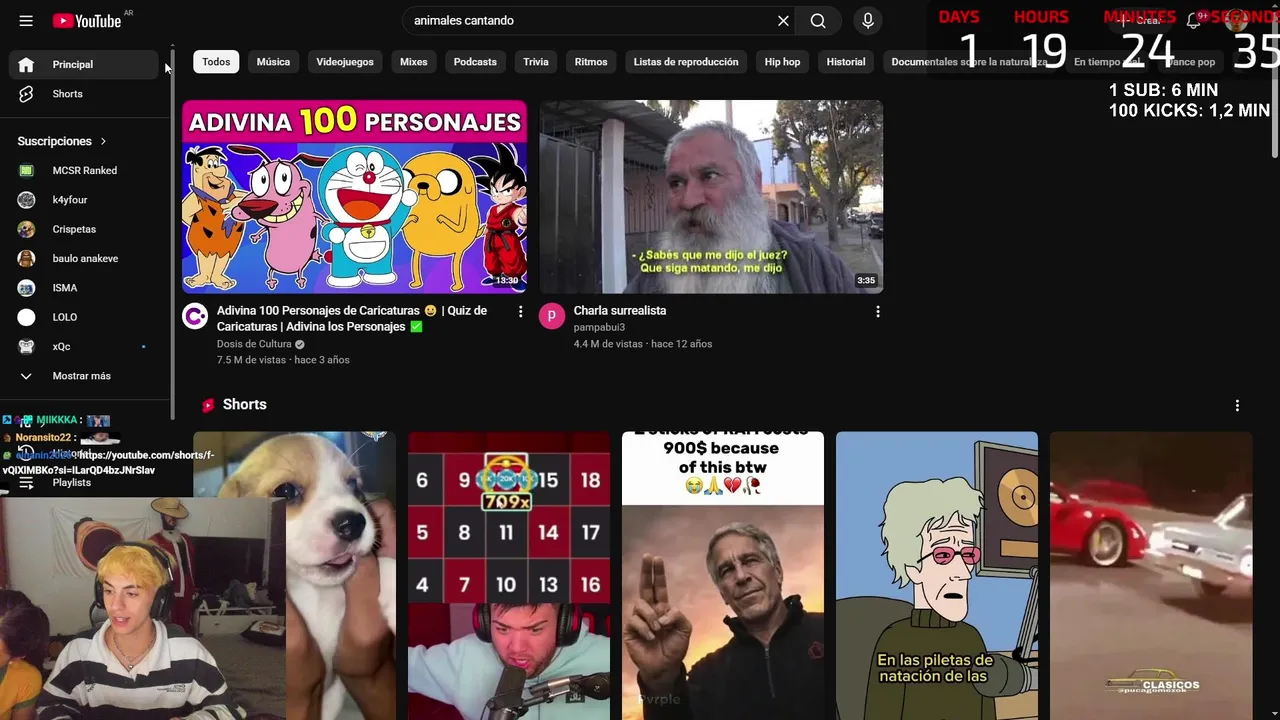Open the red car Clasicos Short
The image size is (1280, 720).
point(1151,576)
